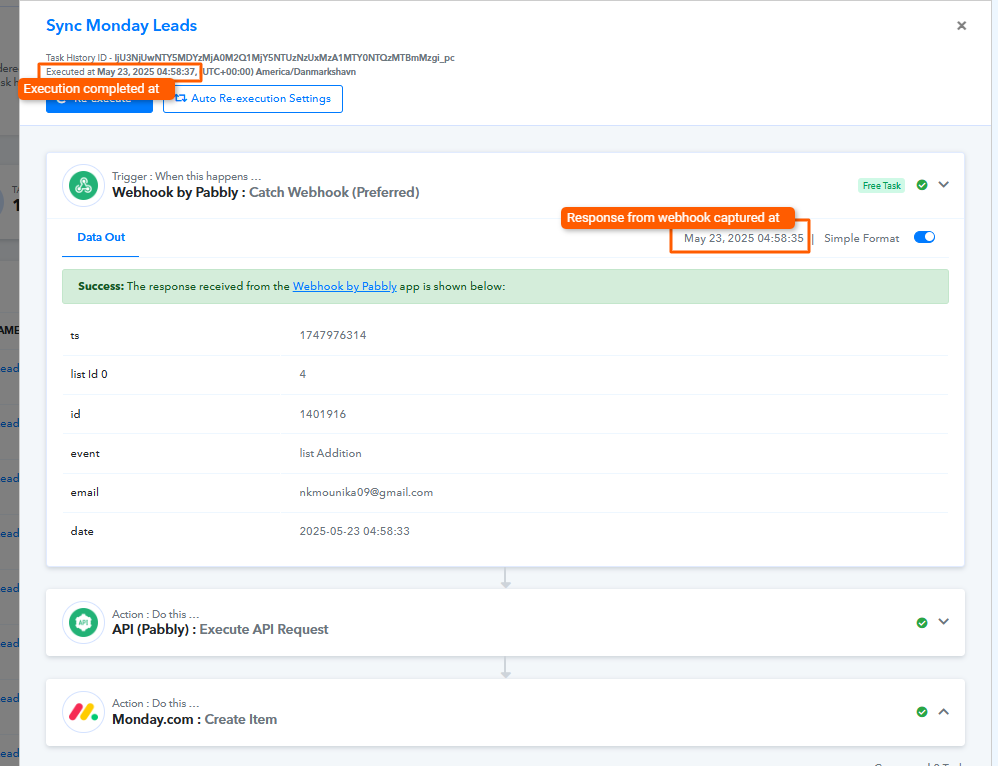Click green checkmark on Monday.com step
Viewport: 998px width, 766px height.
coord(922,712)
